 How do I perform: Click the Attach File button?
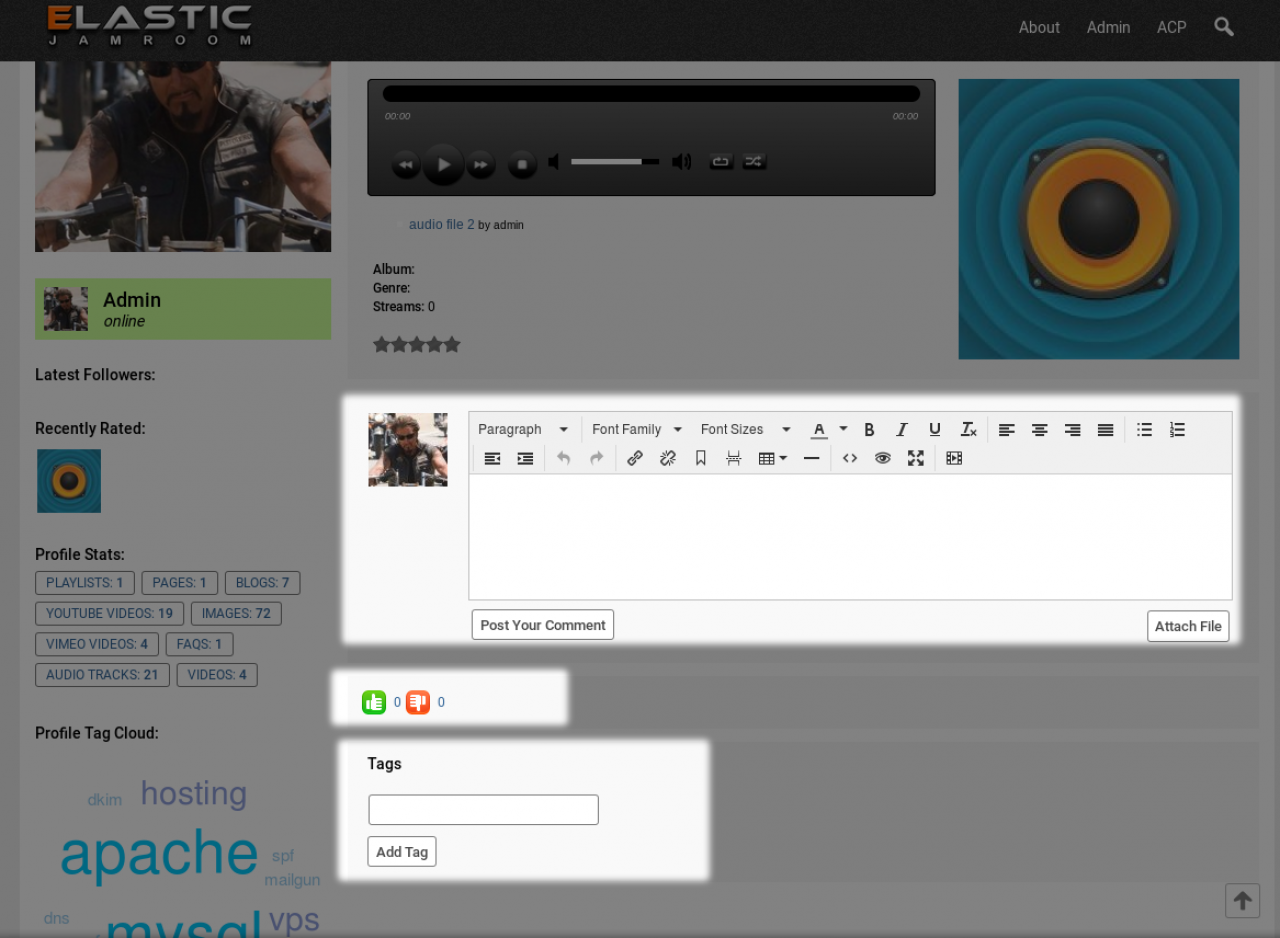1188,626
